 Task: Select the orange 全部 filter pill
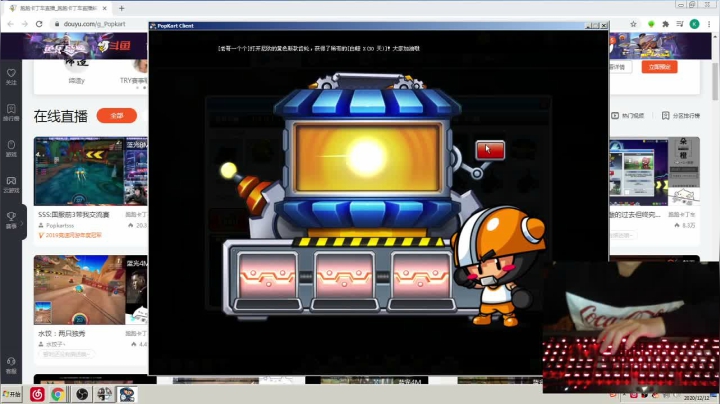point(117,116)
